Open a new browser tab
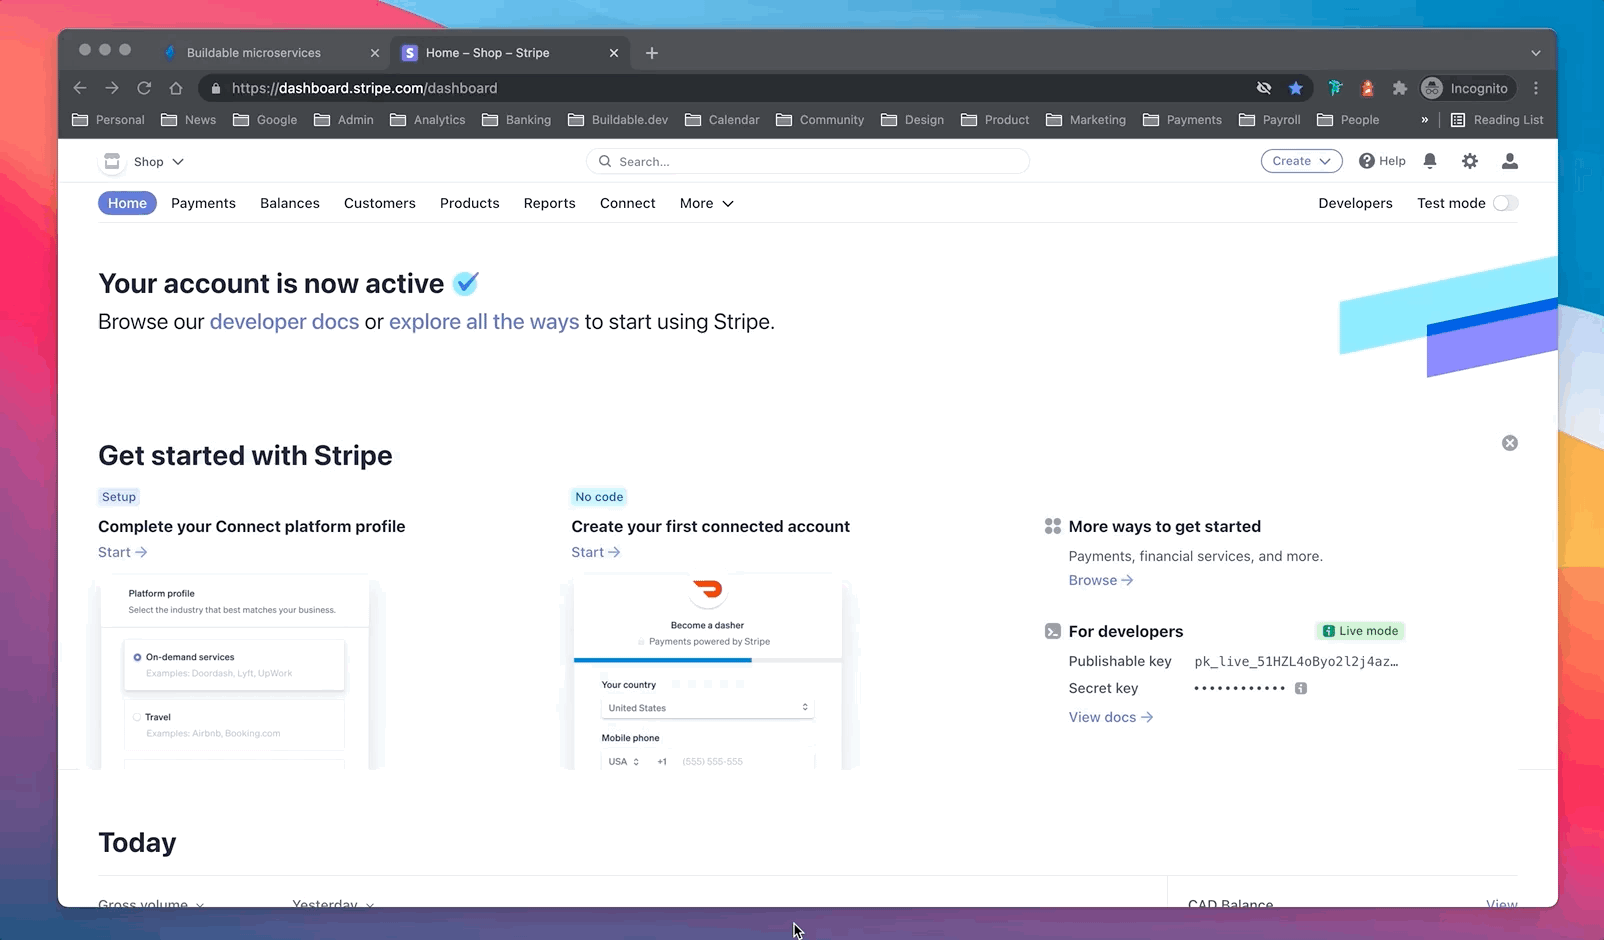Viewport: 1604px width, 940px height. 652,53
